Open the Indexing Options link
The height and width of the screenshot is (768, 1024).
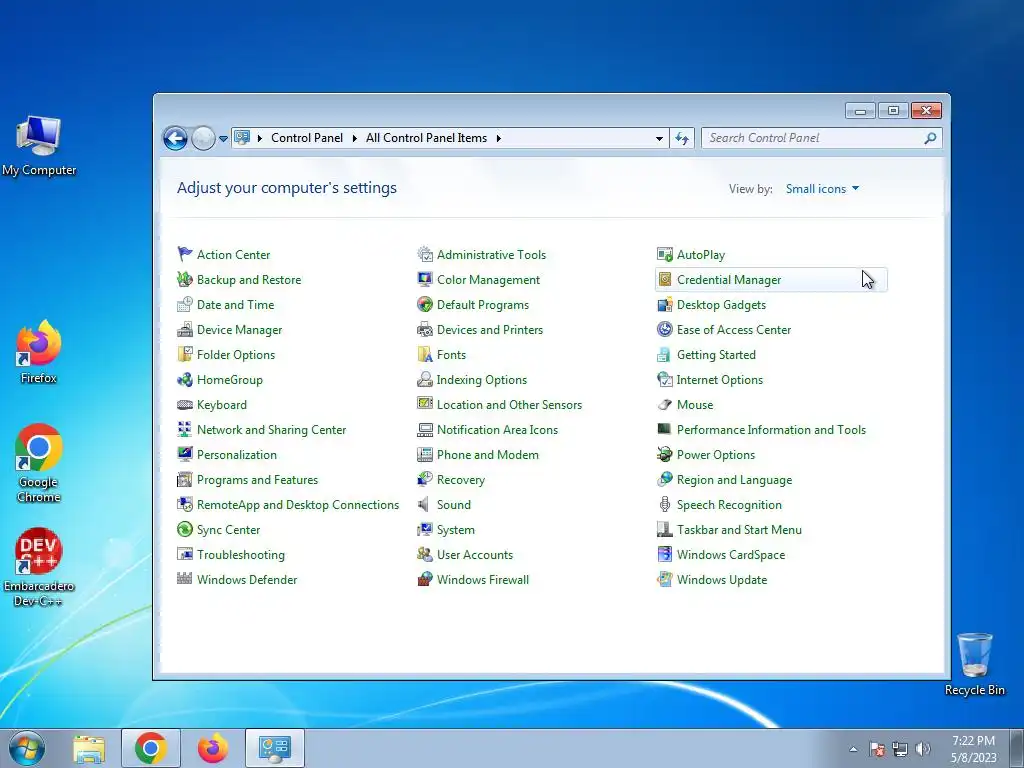pyautogui.click(x=481, y=379)
